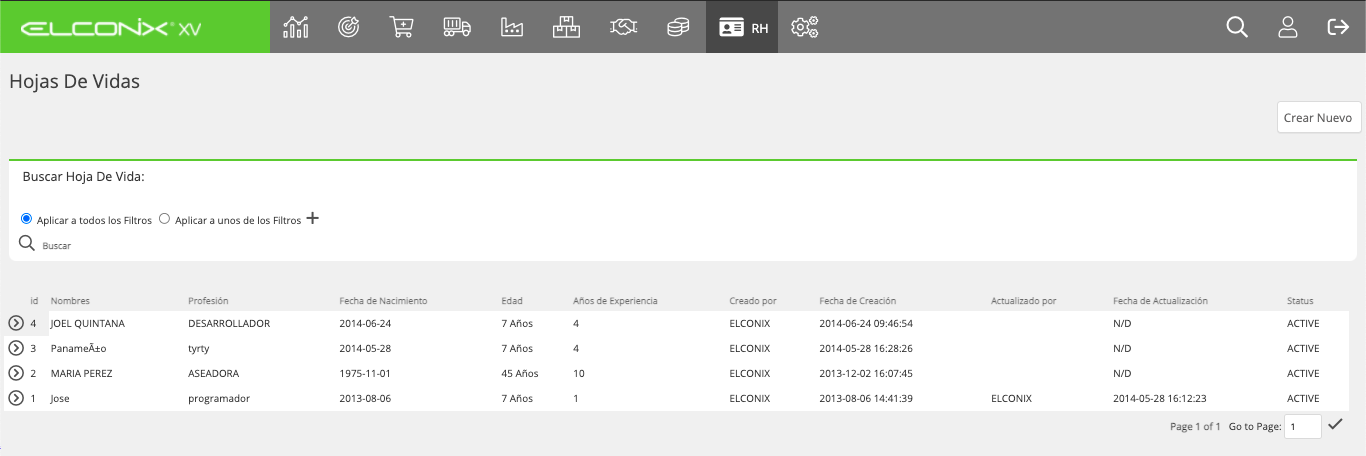The image size is (1366, 456).
Task: Click the Crear Nuevo button
Action: pyautogui.click(x=1318, y=117)
